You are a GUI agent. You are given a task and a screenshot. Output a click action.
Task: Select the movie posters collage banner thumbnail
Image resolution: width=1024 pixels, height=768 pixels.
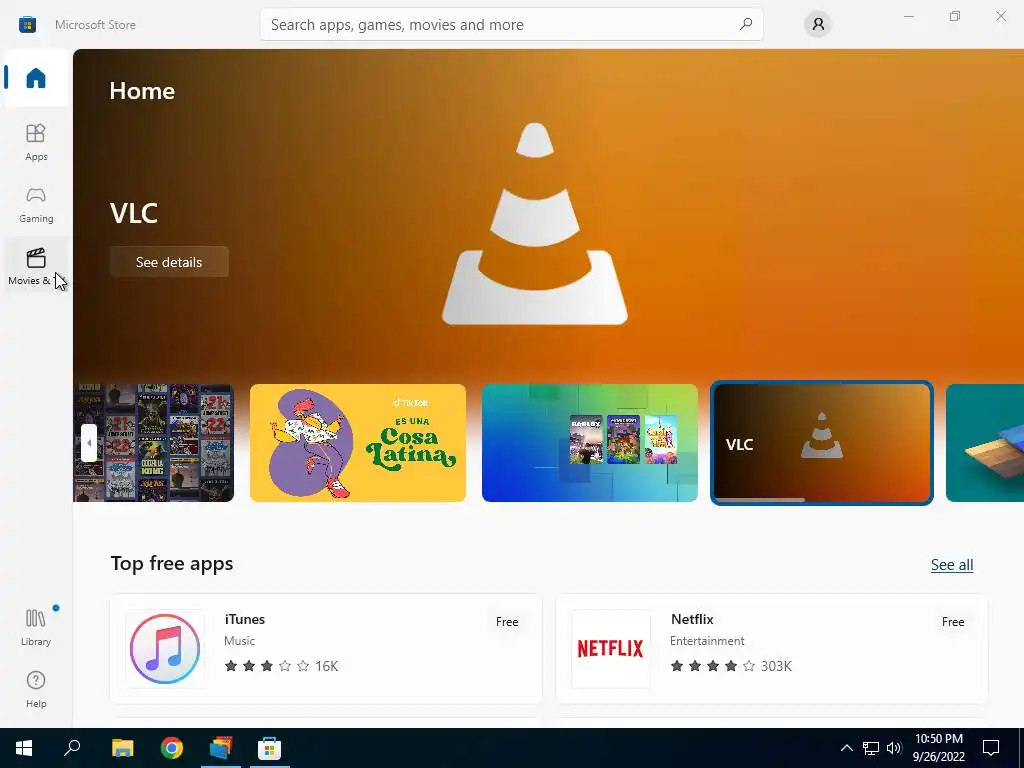(x=153, y=443)
